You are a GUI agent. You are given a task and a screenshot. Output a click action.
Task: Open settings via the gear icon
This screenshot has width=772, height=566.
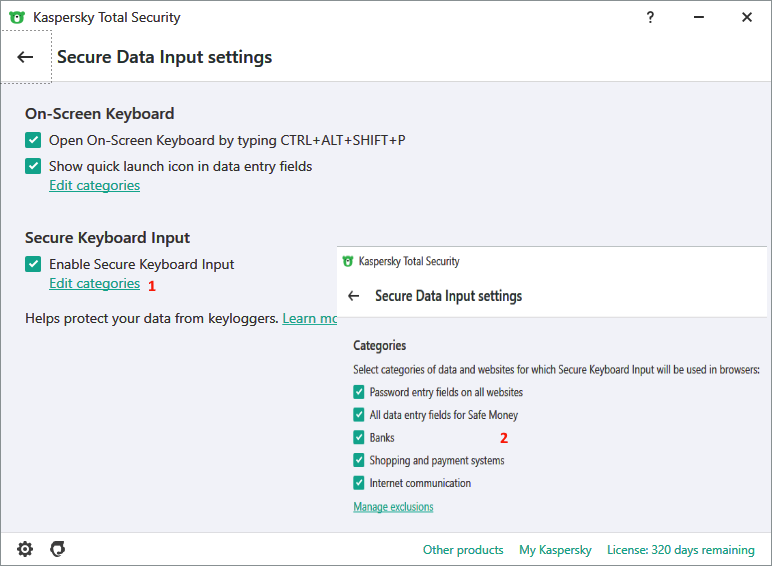[25, 549]
